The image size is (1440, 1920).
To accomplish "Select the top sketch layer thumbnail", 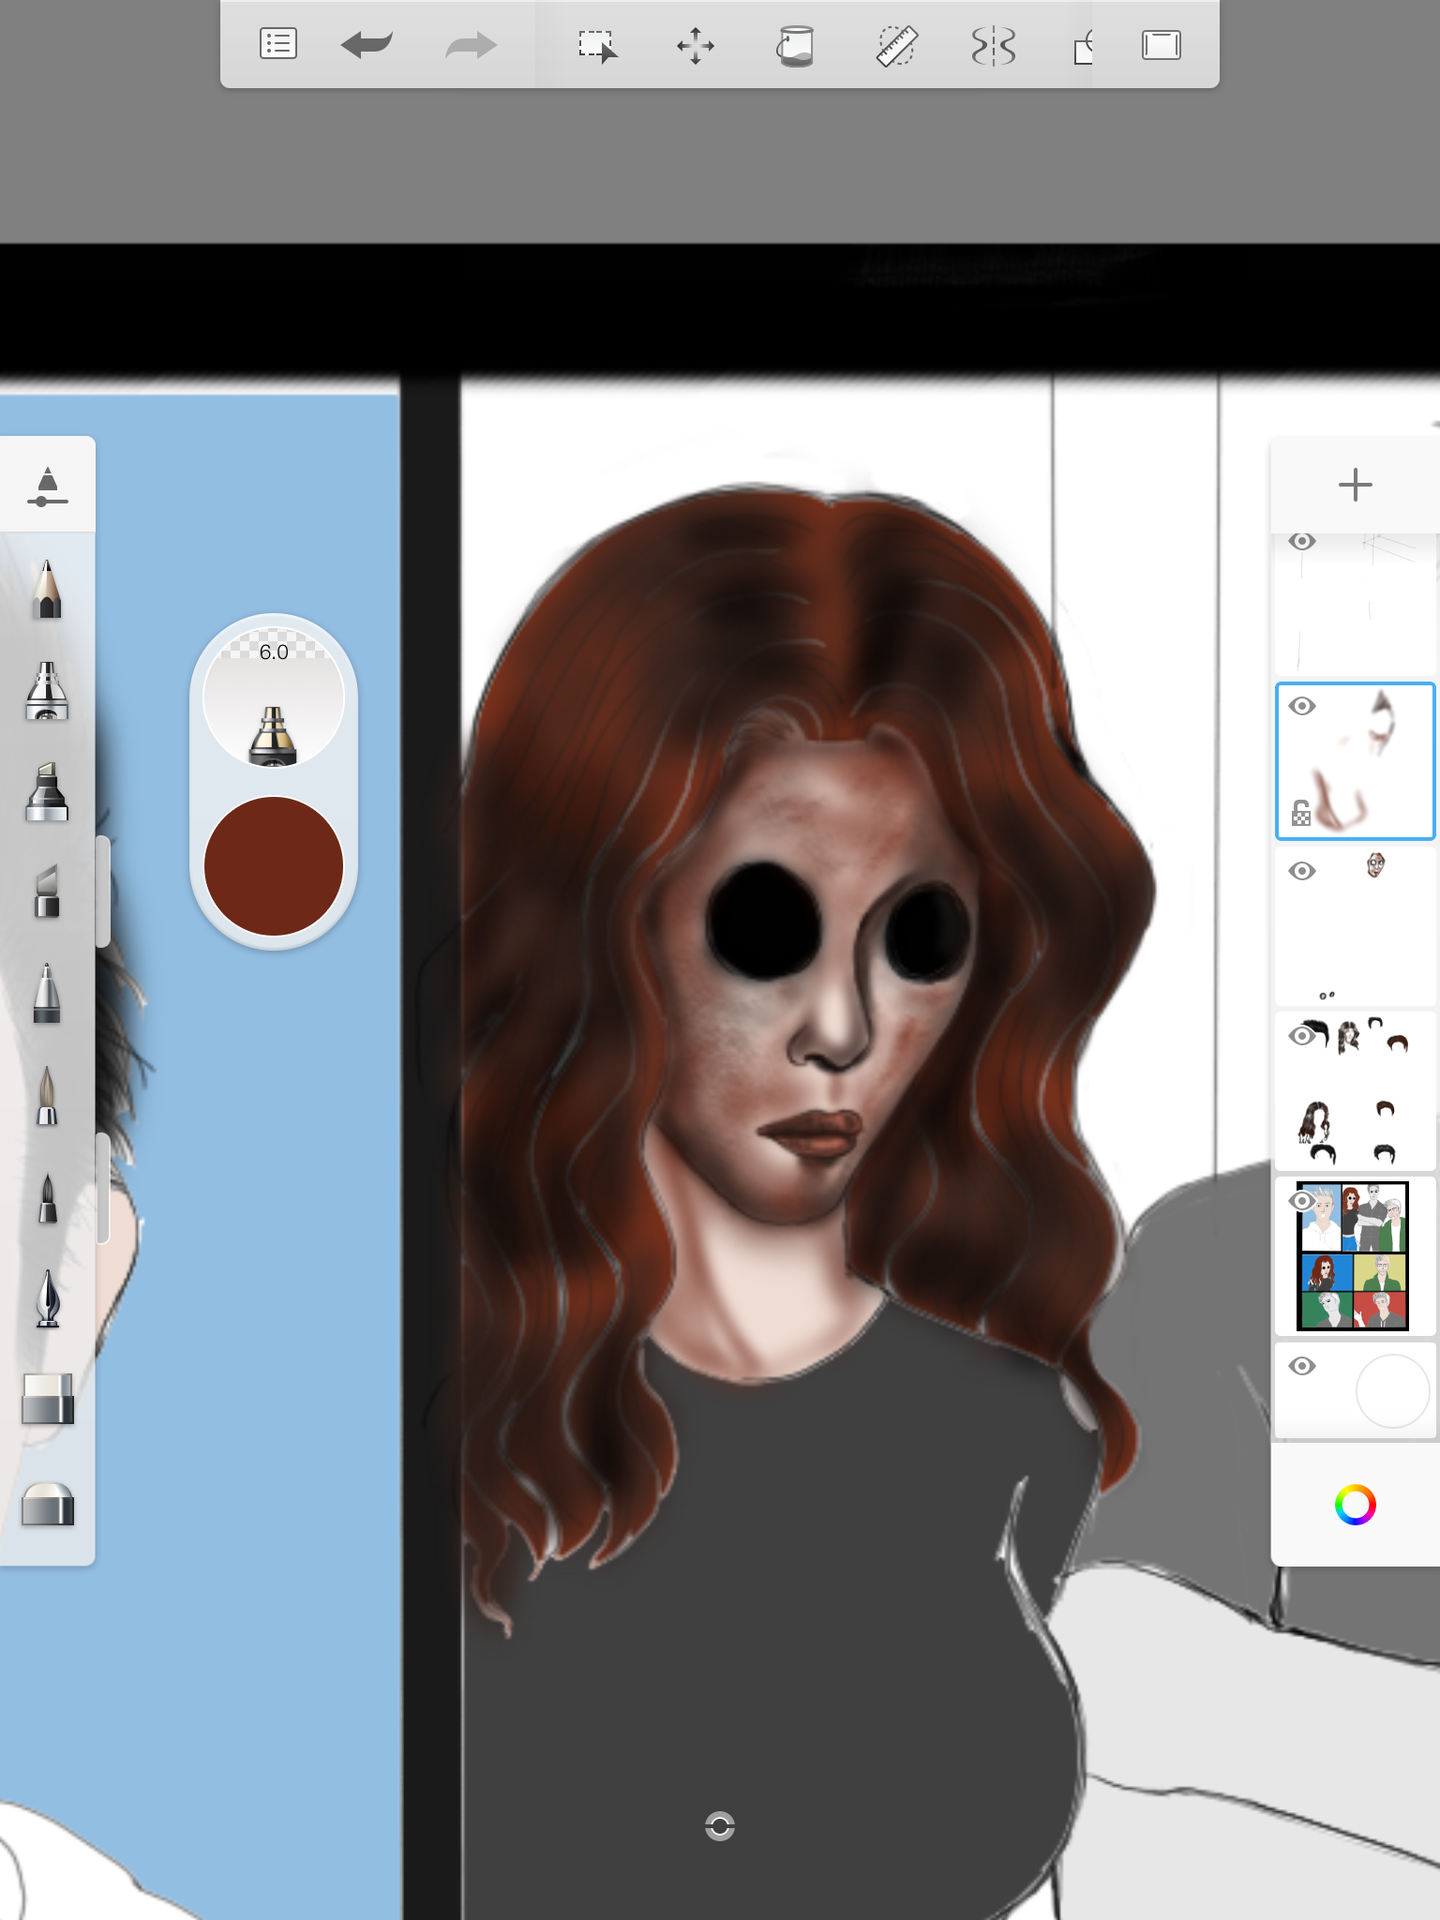I will pos(1355,606).
